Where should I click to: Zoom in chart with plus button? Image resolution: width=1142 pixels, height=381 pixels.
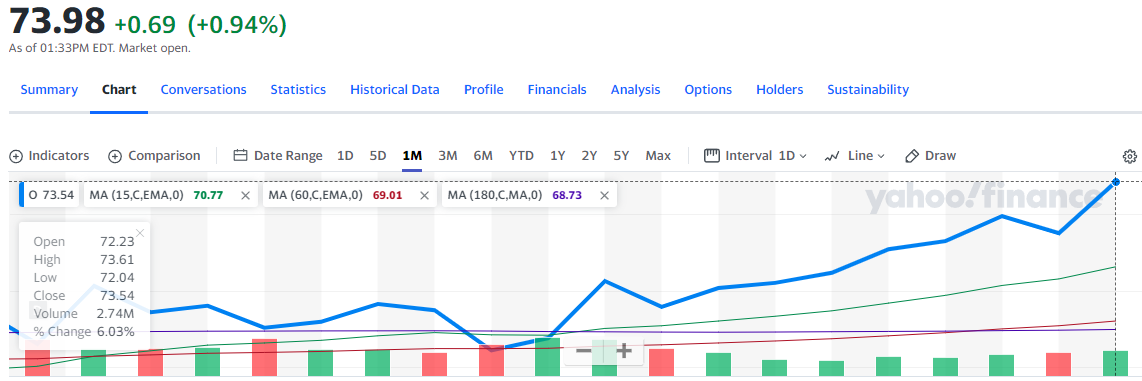pyautogui.click(x=624, y=351)
